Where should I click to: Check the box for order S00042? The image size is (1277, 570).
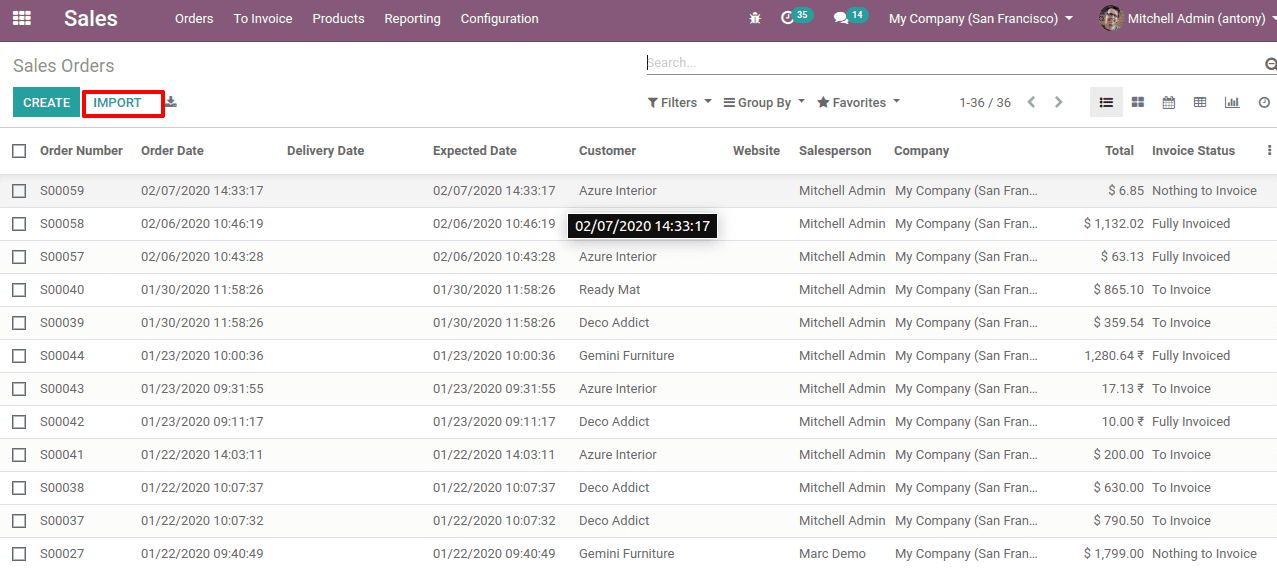point(19,422)
